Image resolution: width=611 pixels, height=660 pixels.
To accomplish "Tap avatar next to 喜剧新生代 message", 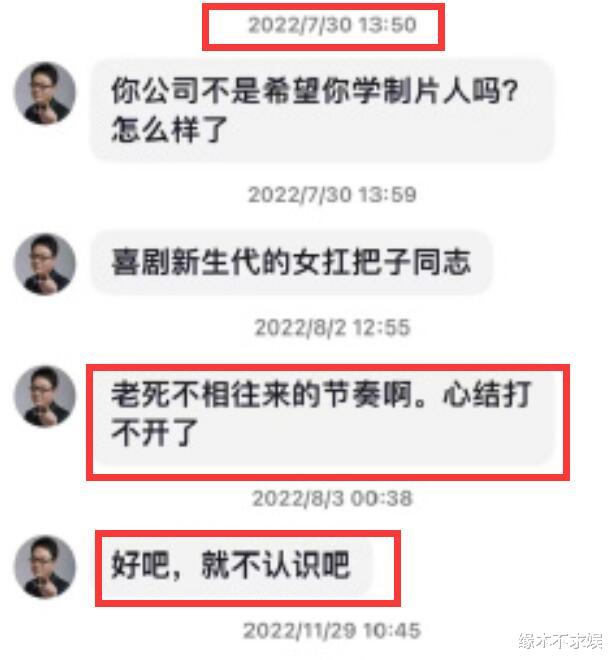I will [45, 264].
